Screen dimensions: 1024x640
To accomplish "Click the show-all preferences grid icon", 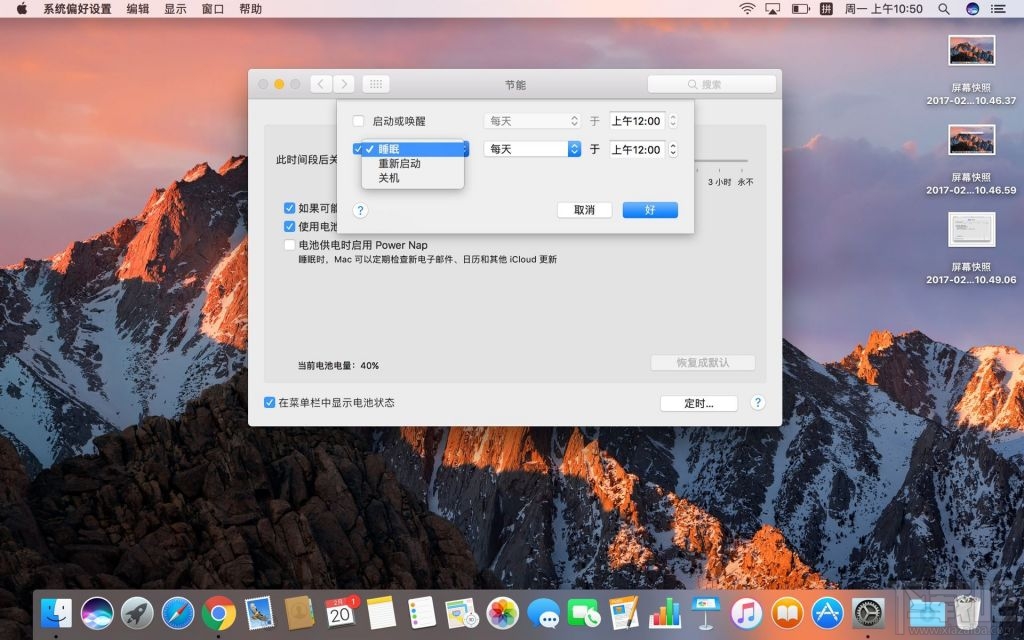I will (375, 84).
